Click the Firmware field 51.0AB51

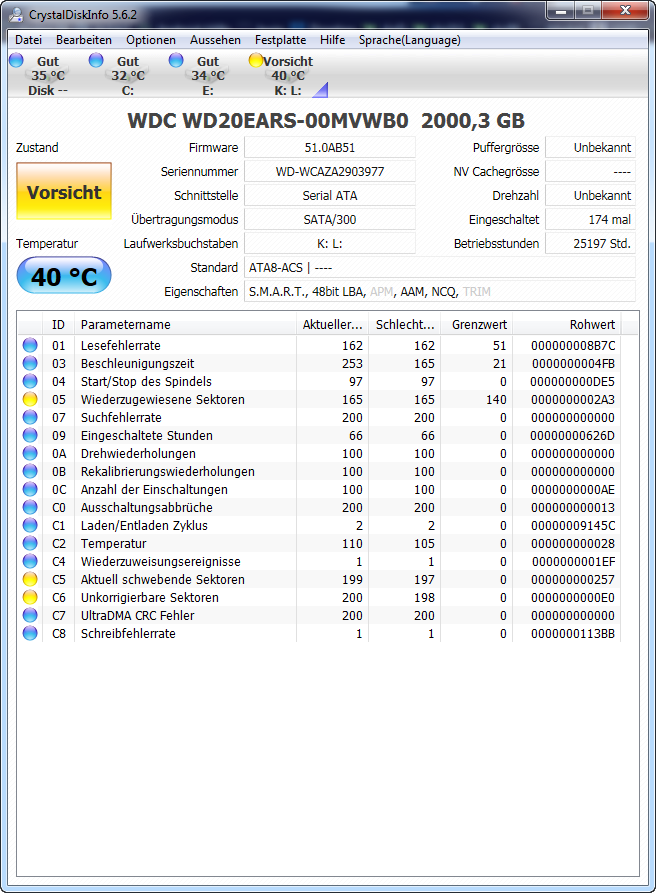click(330, 148)
